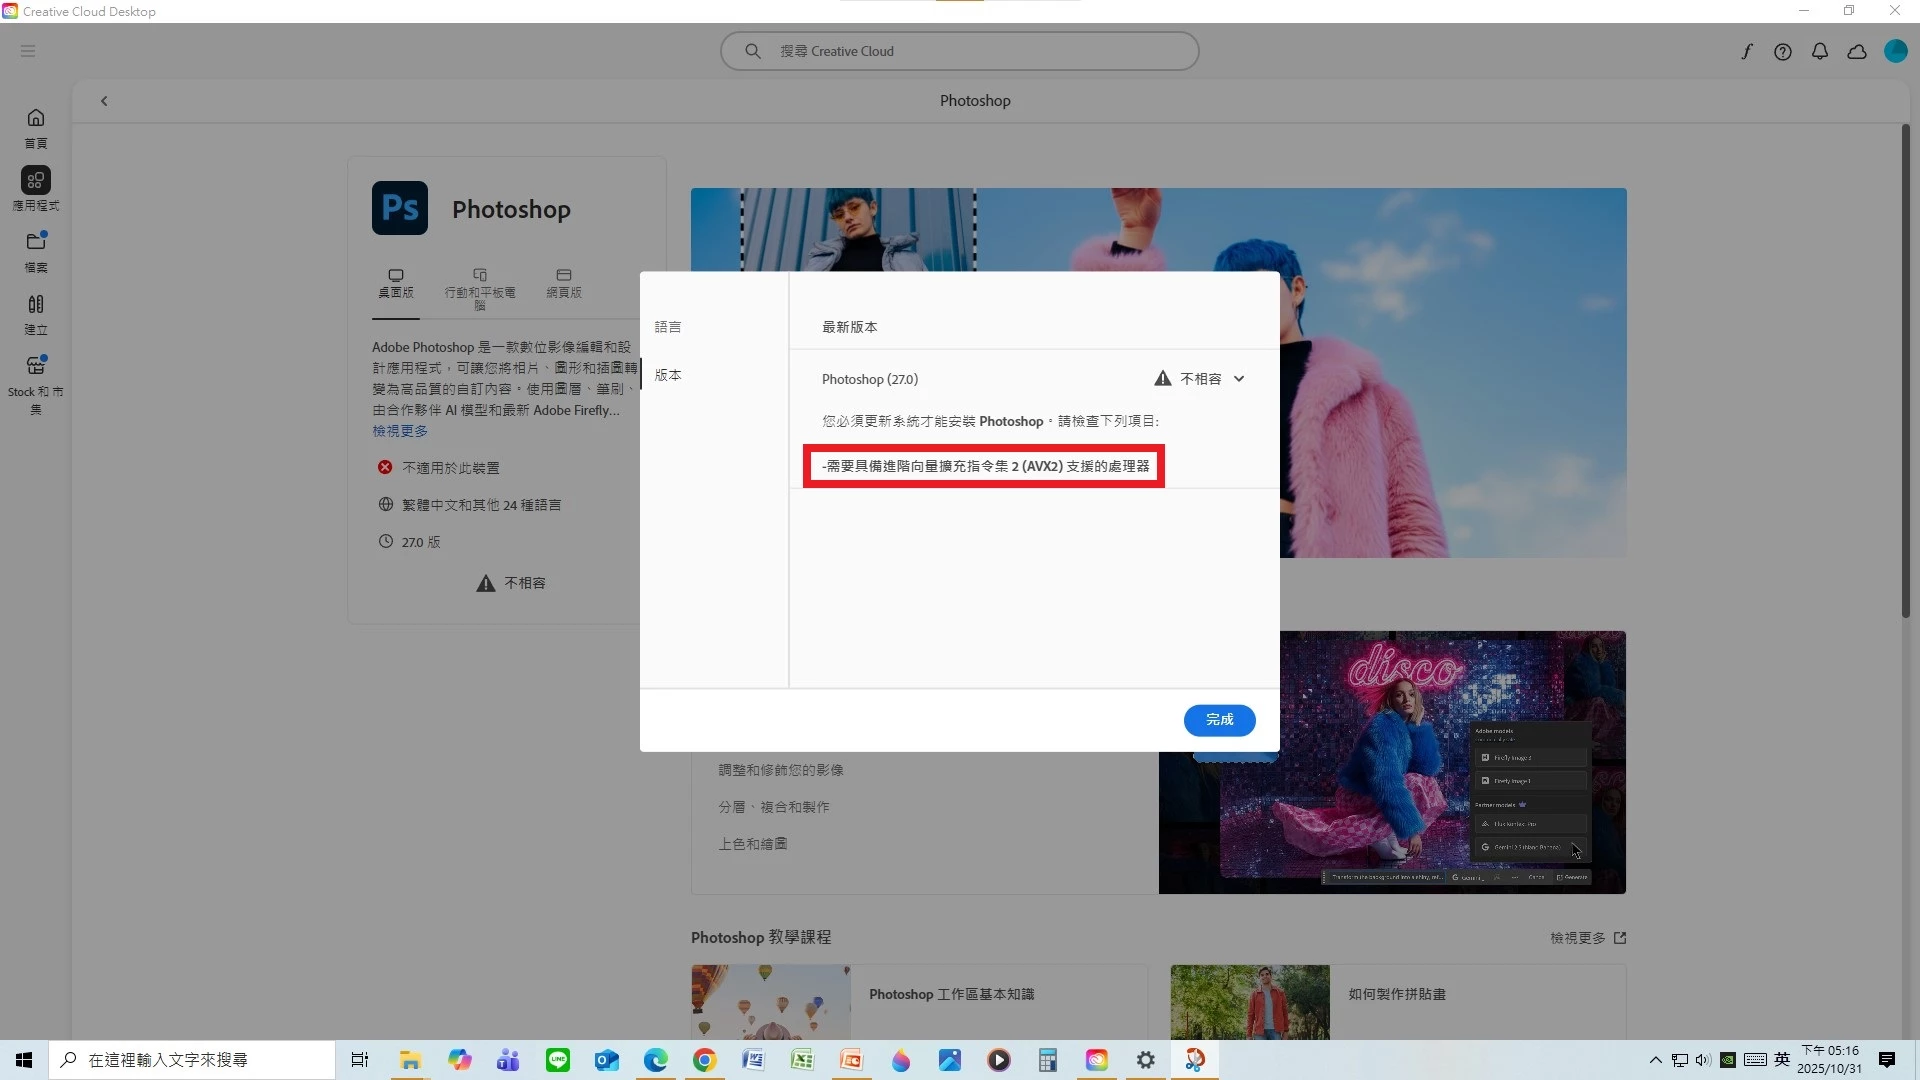
Task: Select the Apps (應用程式) sidebar icon
Action: pyautogui.click(x=36, y=180)
